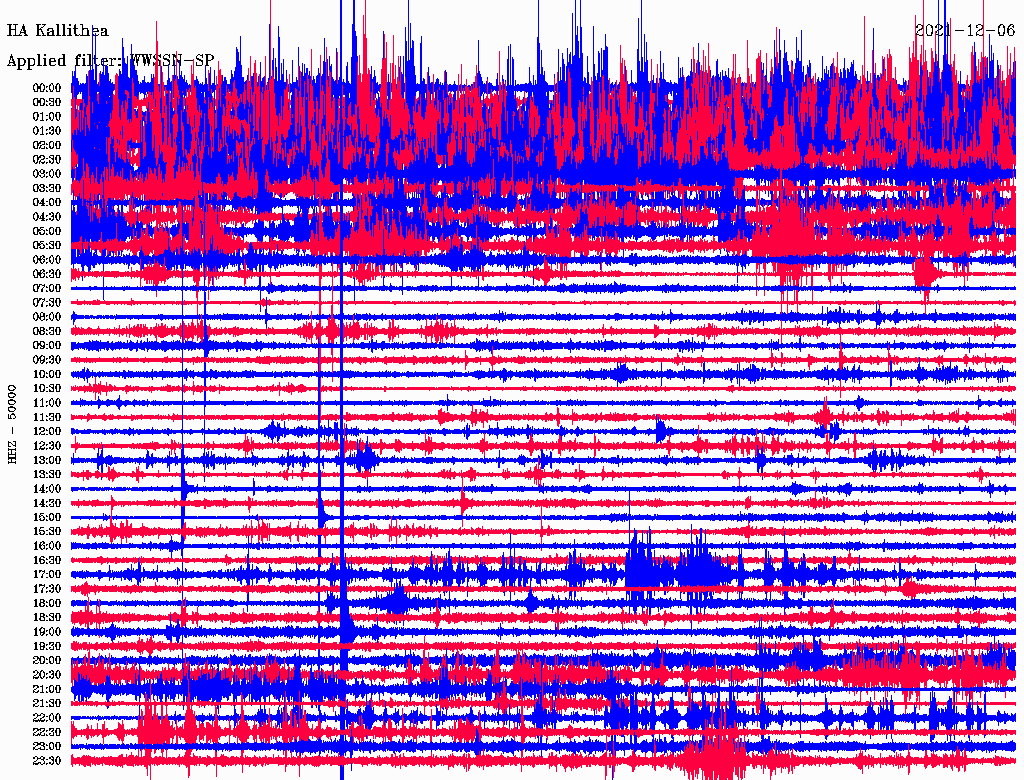Select the 04:30 time label
This screenshot has width=1024, height=780.
pos(47,217)
